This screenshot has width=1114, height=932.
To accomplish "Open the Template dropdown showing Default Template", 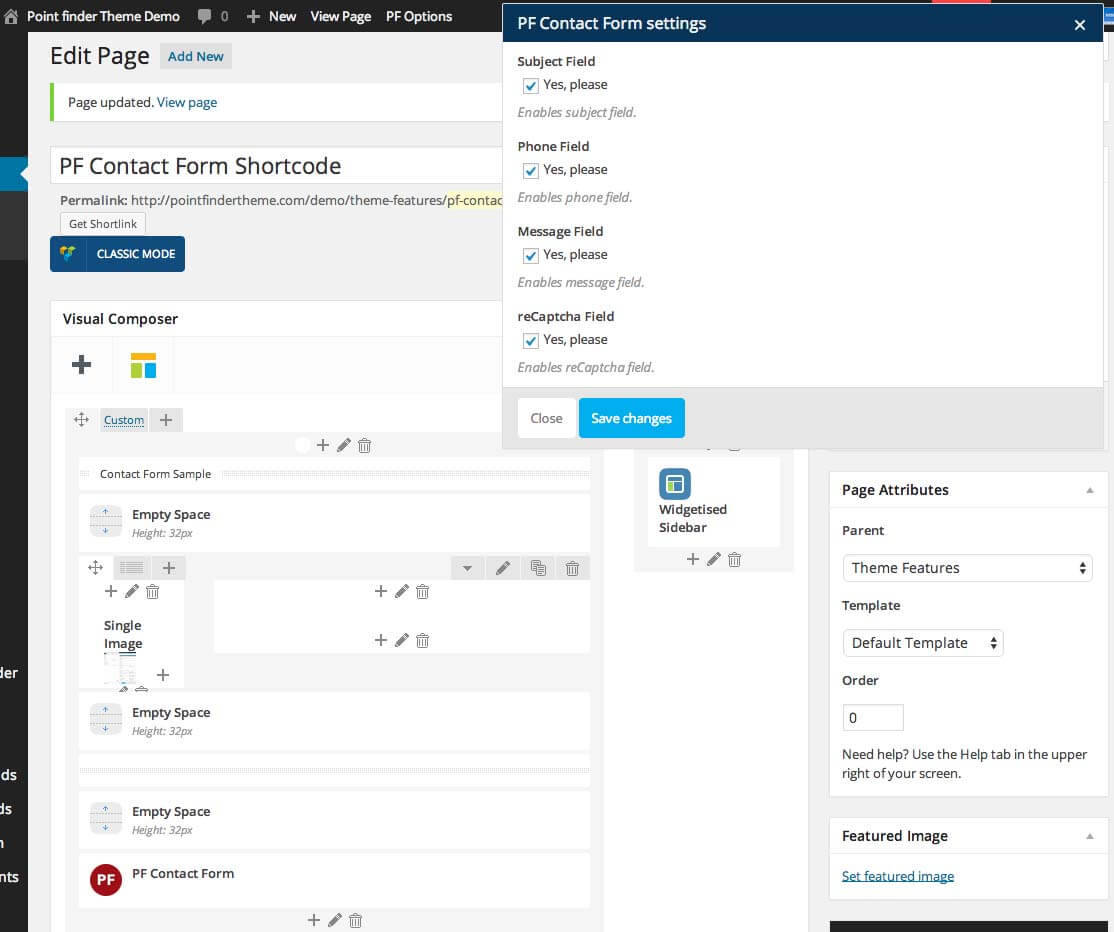I will pos(922,643).
